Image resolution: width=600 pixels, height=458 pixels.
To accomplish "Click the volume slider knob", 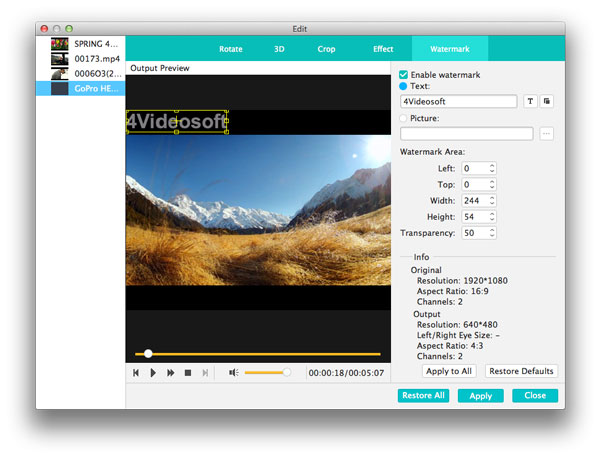I will click(x=286, y=372).
